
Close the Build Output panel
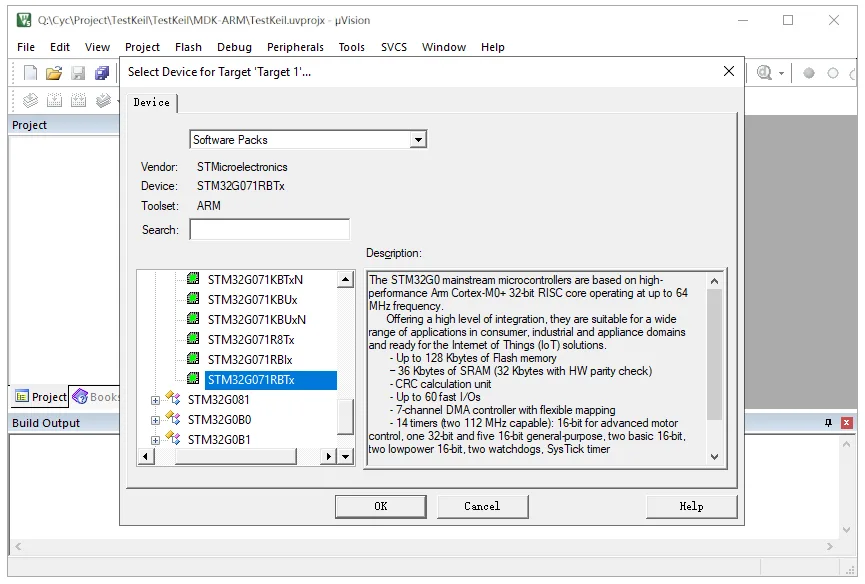pyautogui.click(x=847, y=422)
